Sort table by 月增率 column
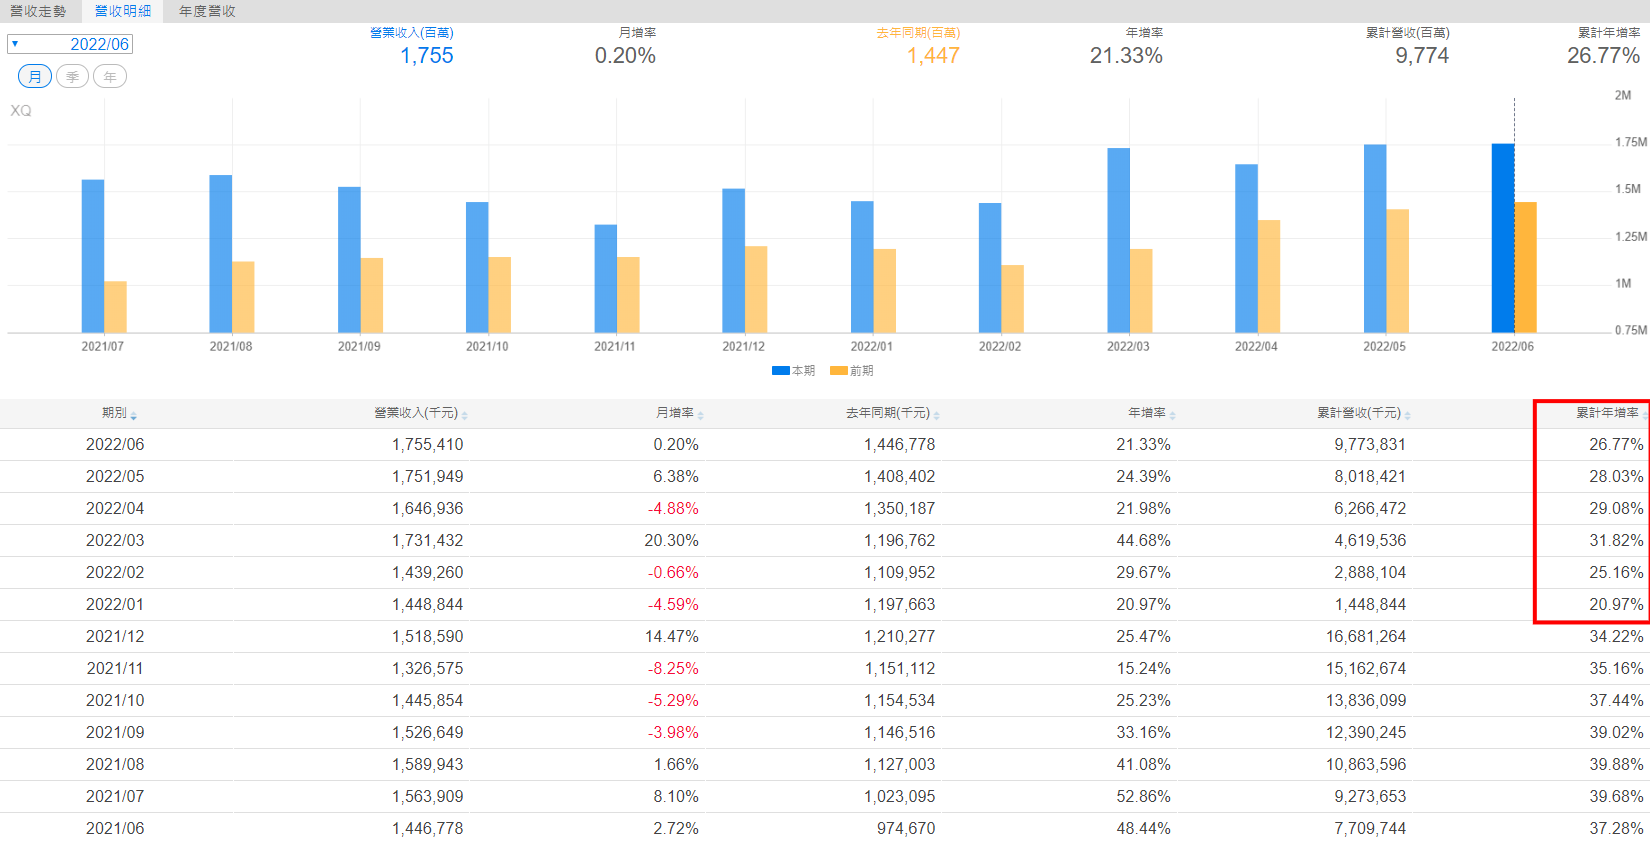The image size is (1650, 843). click(680, 413)
